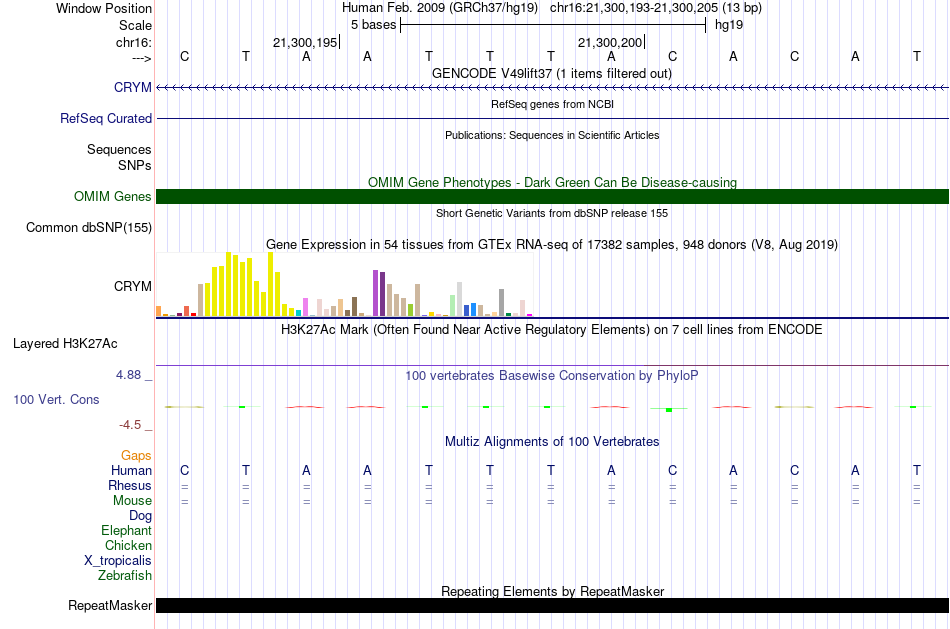Viewport: 950px width, 629px height.
Task: Click the 21,300,200 position marker on ruler
Action: point(611,42)
